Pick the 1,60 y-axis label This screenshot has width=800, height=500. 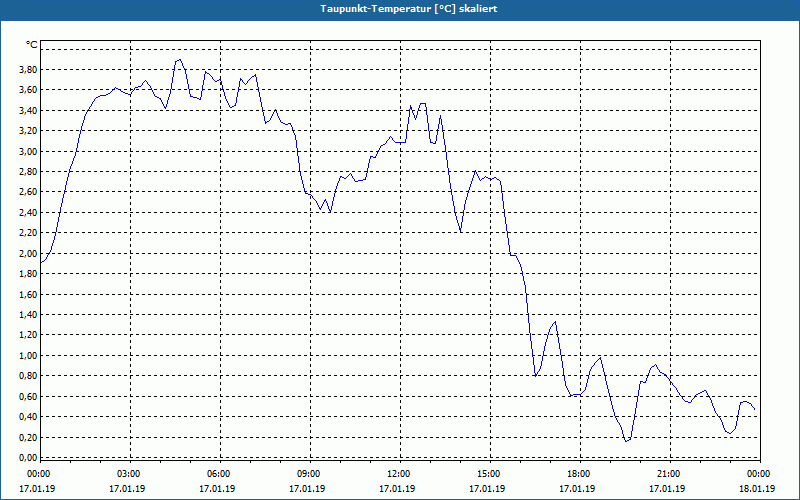point(29,294)
